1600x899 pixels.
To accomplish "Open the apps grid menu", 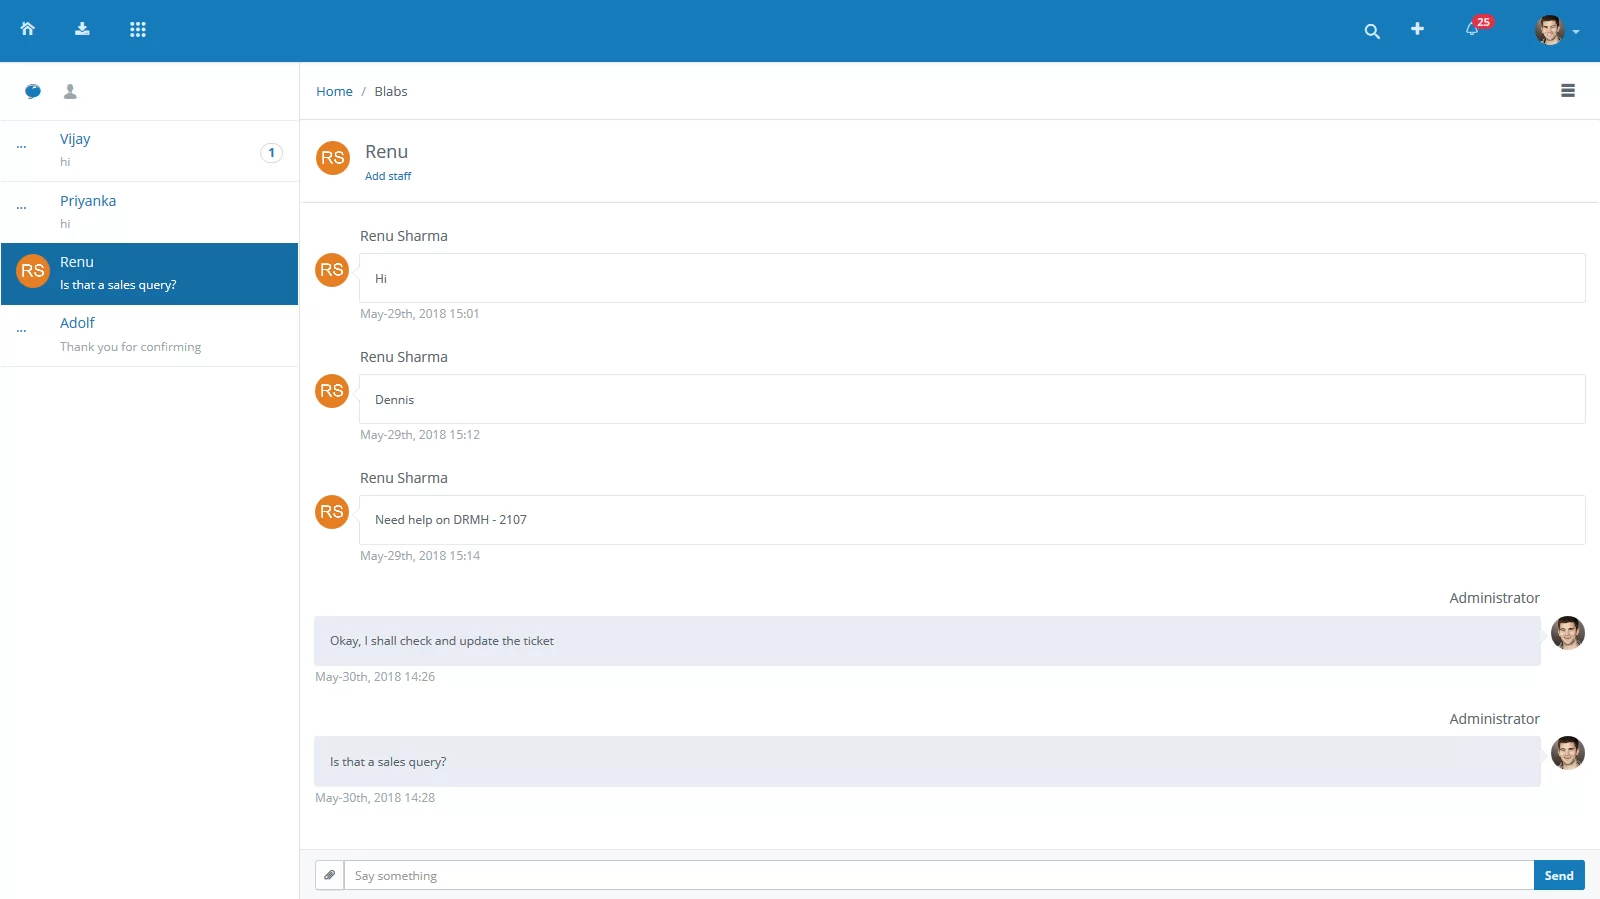I will coord(138,29).
